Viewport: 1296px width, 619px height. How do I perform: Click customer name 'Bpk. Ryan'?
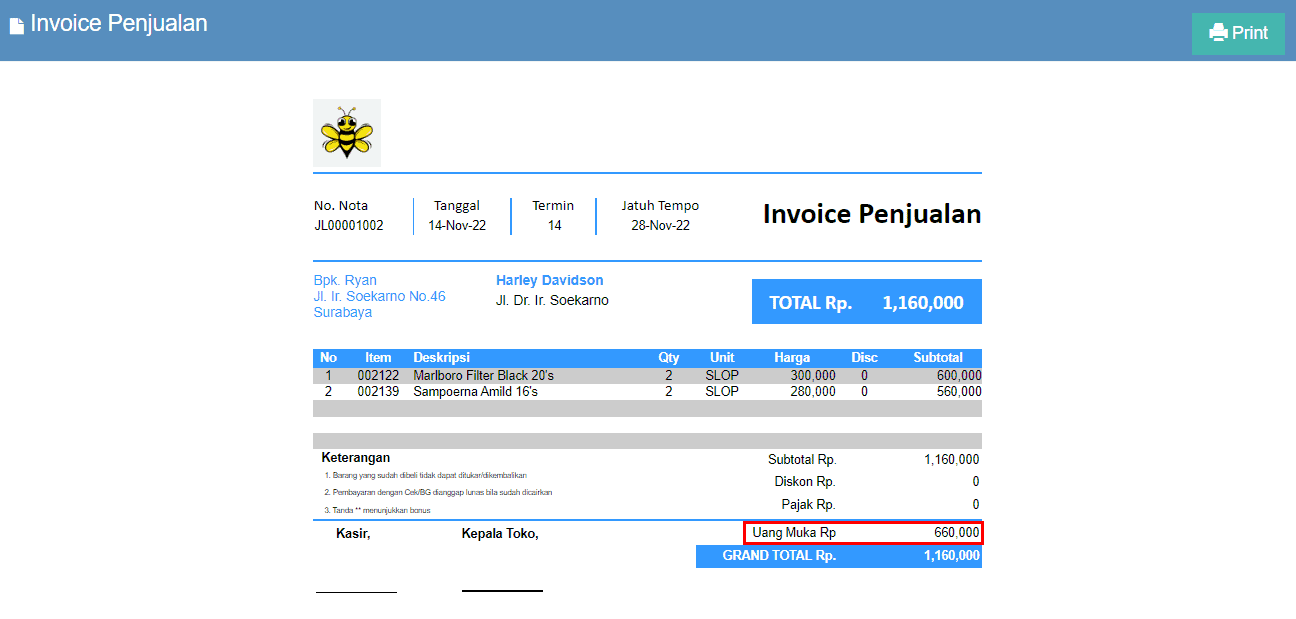[345, 280]
